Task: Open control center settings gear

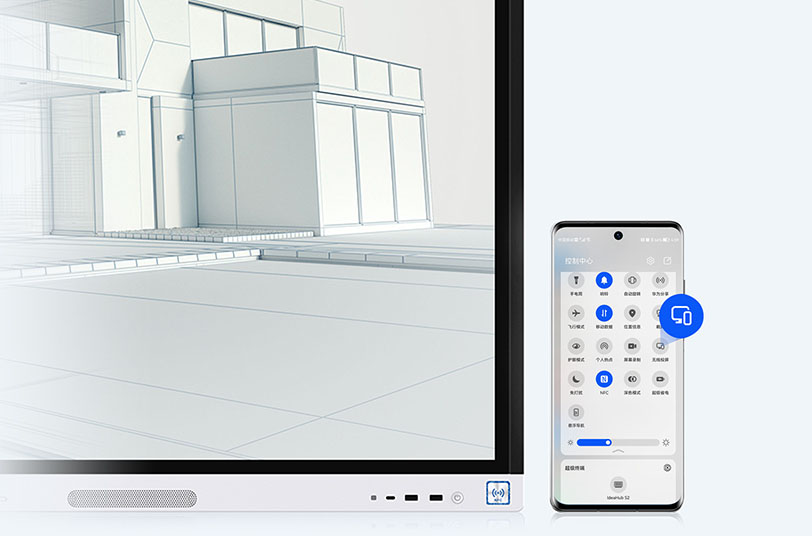Action: click(650, 261)
